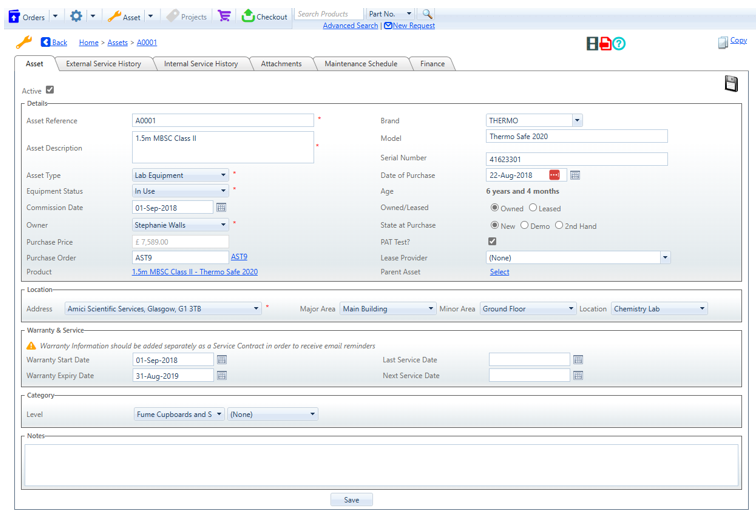Screen dimensions: 756x512
Task: Toggle the Active checkbox
Action: (50, 90)
